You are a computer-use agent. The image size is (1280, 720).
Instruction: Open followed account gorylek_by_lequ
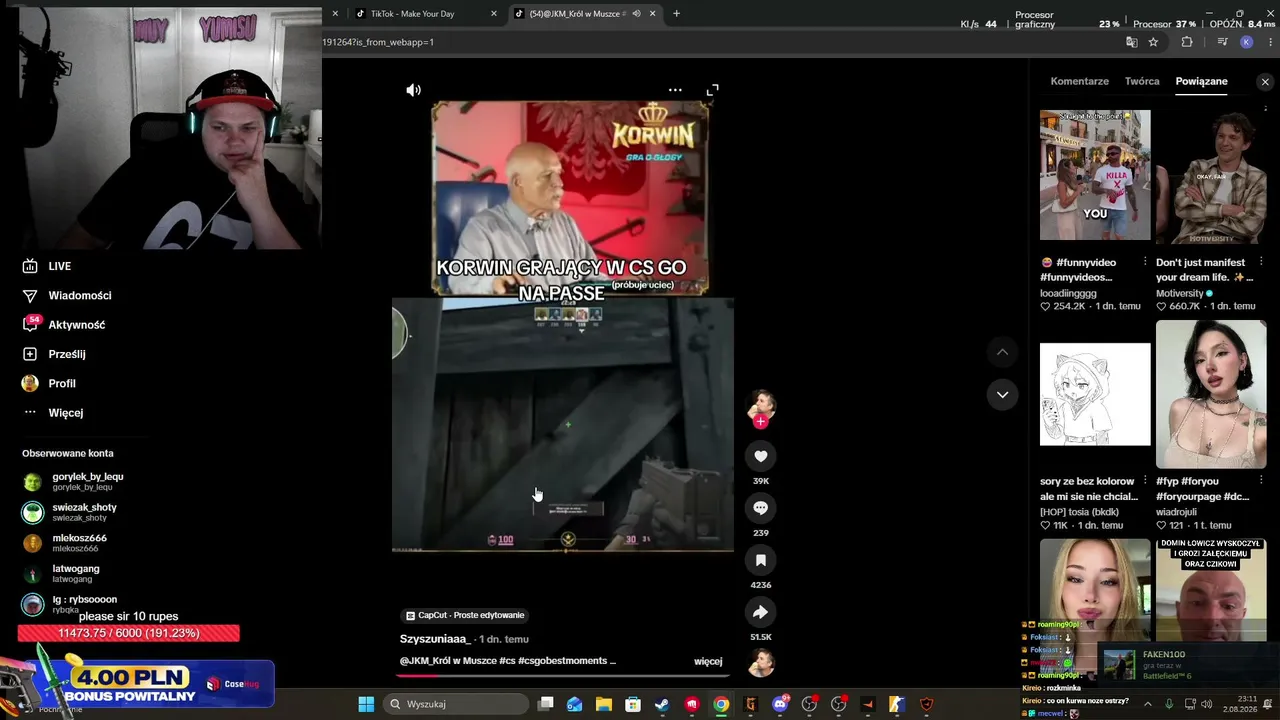click(74, 482)
